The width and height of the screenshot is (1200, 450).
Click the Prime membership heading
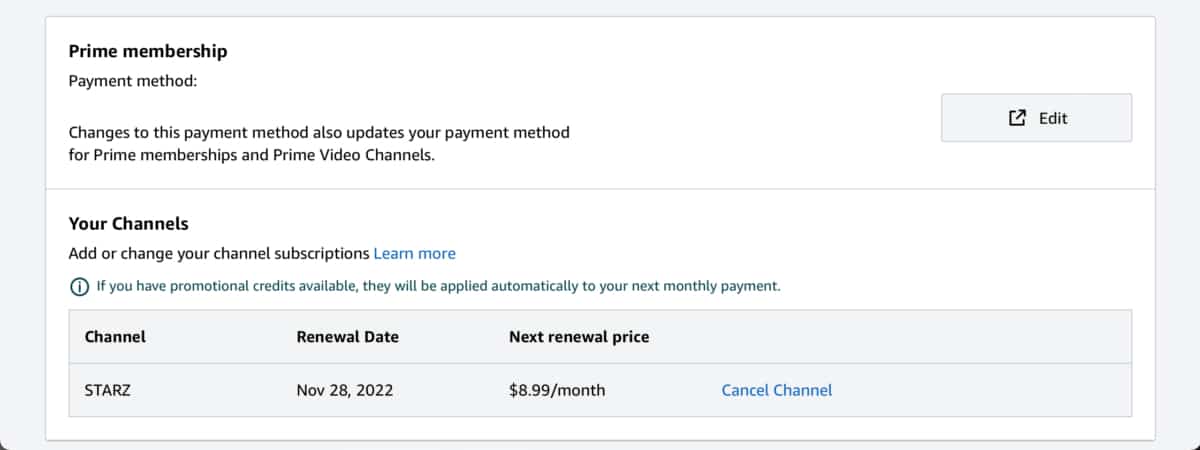tap(148, 51)
